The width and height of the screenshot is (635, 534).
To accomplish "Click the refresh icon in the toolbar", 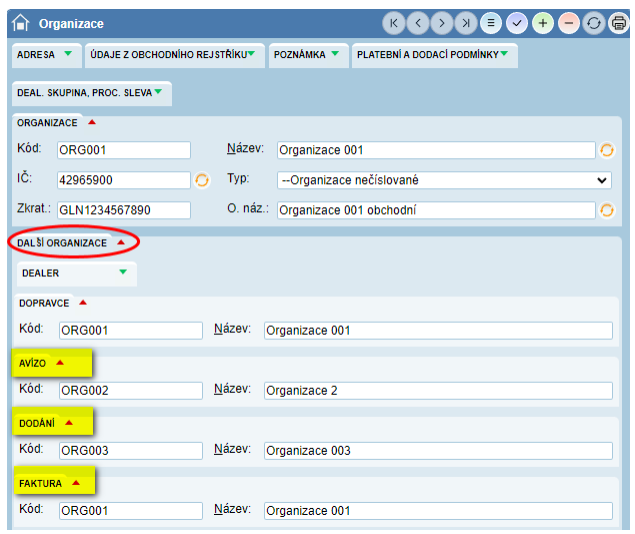I will (593, 23).
